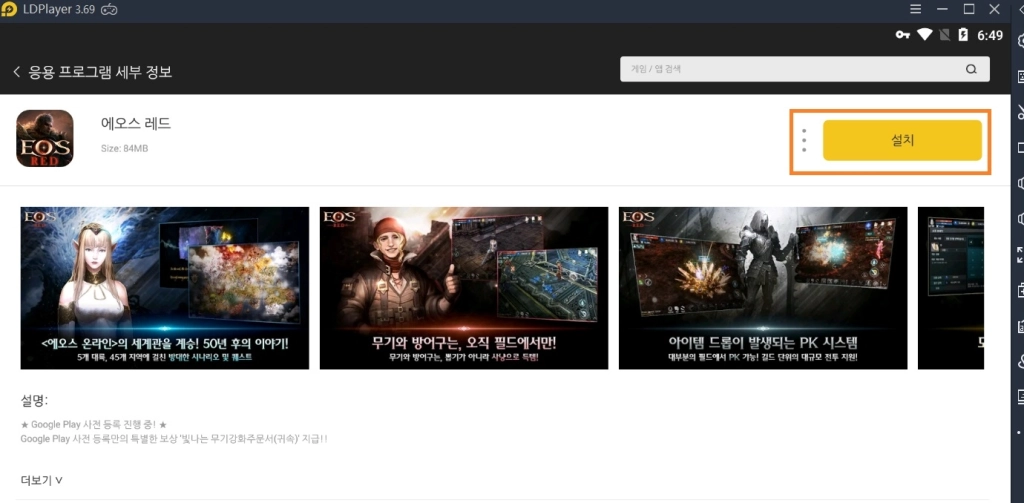The height and width of the screenshot is (503, 1024).
Task: Open the LDPlayer hamburger menu
Action: [x=916, y=9]
